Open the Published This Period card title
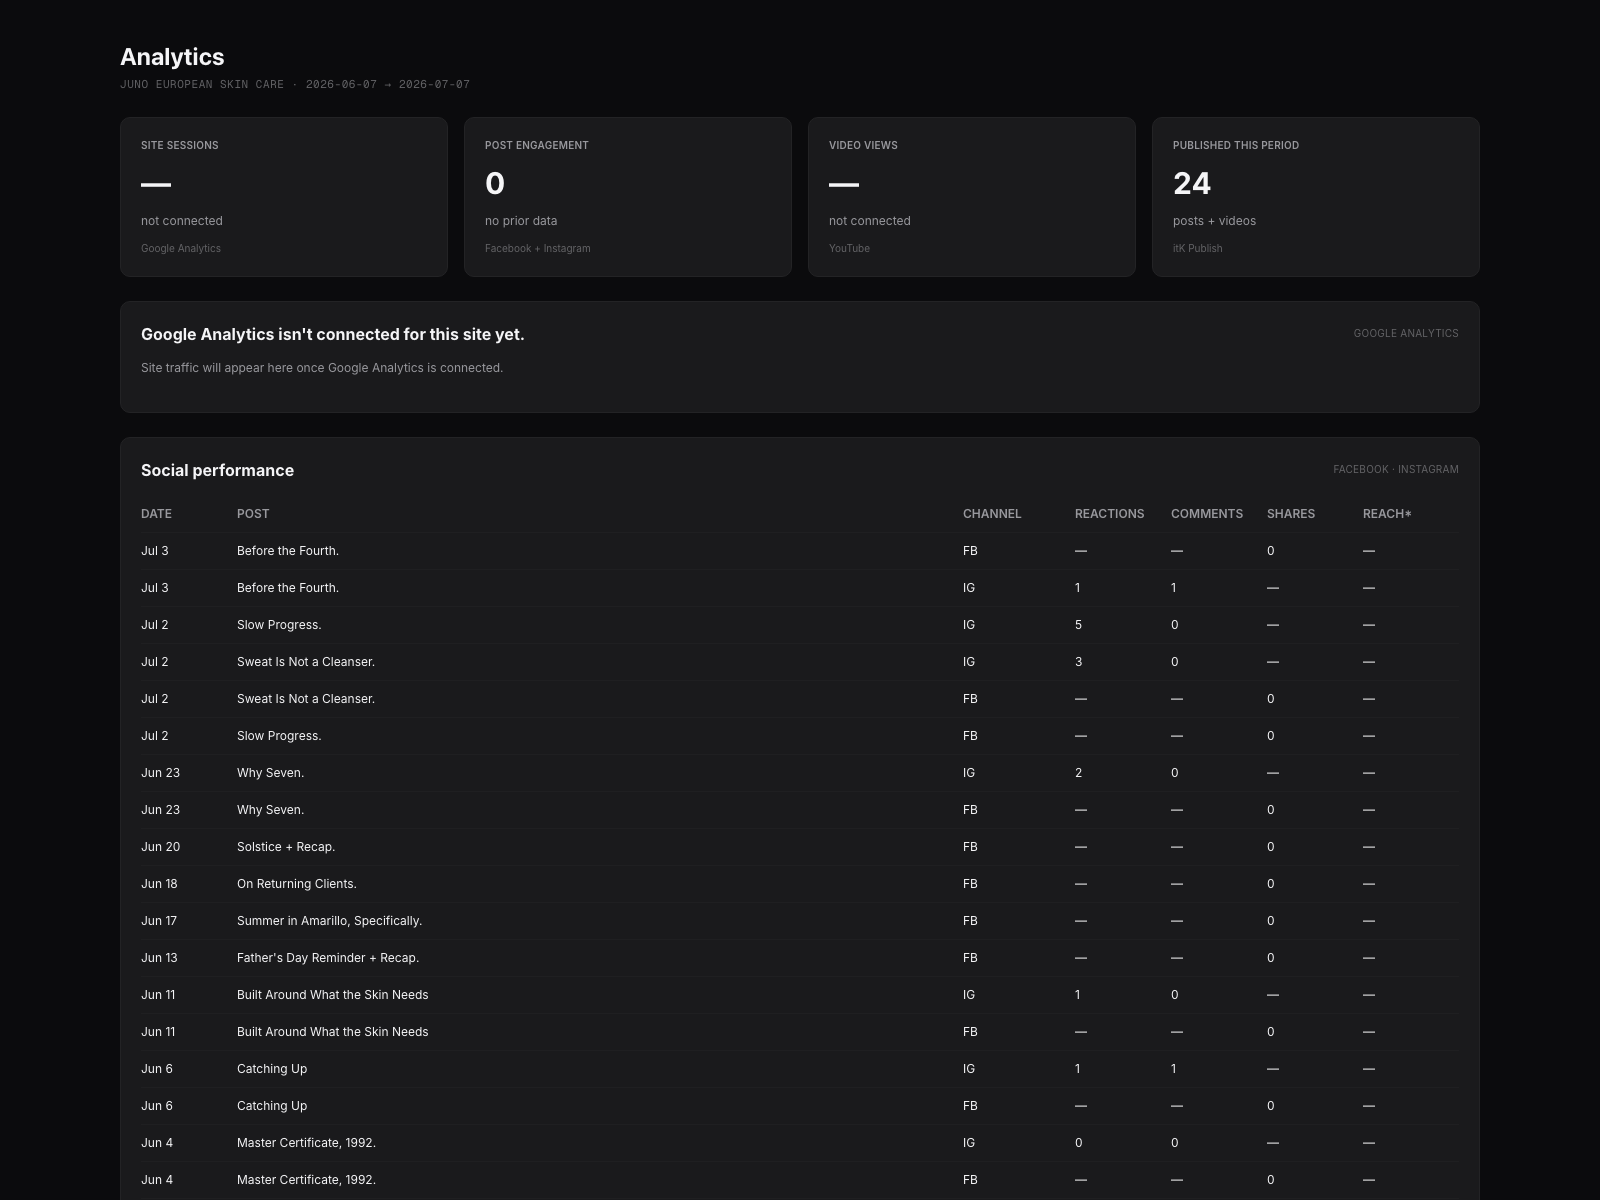This screenshot has width=1600, height=1200. pyautogui.click(x=1236, y=145)
